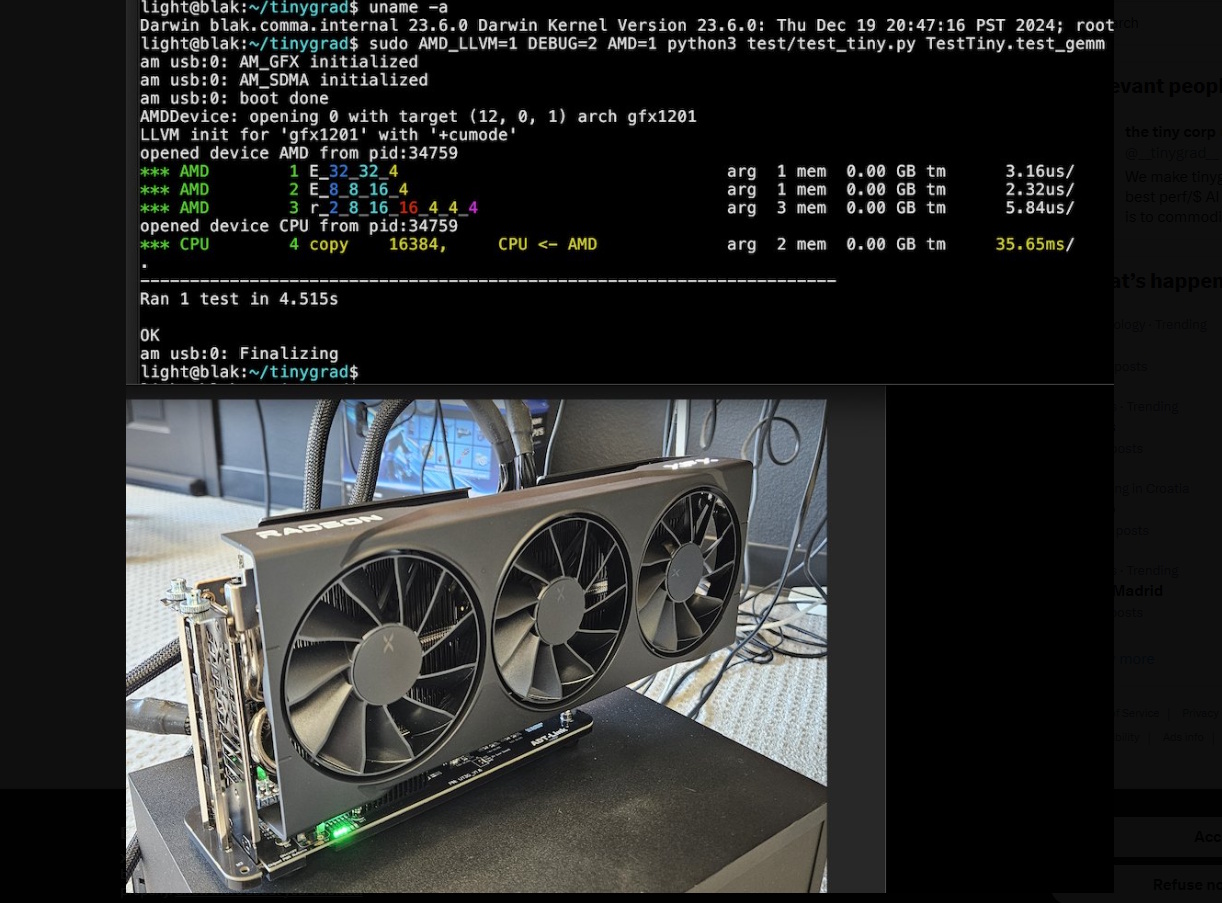The height and width of the screenshot is (903, 1222).
Task: Open the Accessibility footer link
Action: click(x=1126, y=737)
